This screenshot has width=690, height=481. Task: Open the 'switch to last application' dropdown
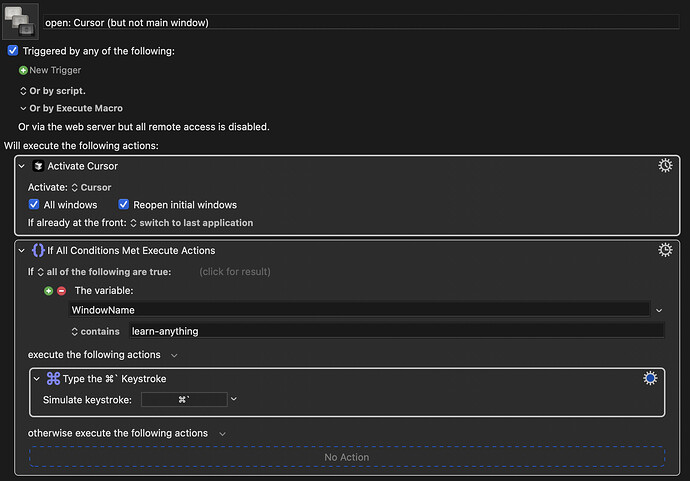pyautogui.click(x=190, y=223)
